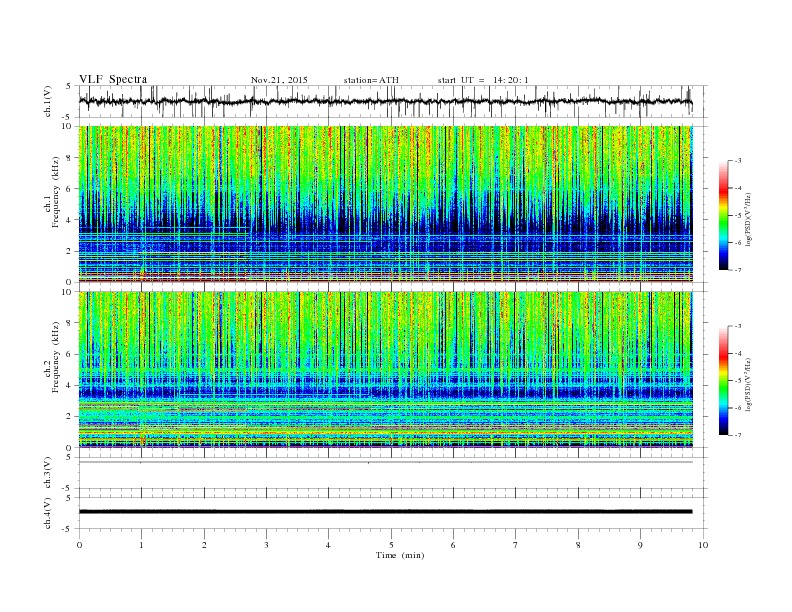This screenshot has height=612, width=792.
Task: Click the "ch.3(V)" axis label
Action: (48, 473)
